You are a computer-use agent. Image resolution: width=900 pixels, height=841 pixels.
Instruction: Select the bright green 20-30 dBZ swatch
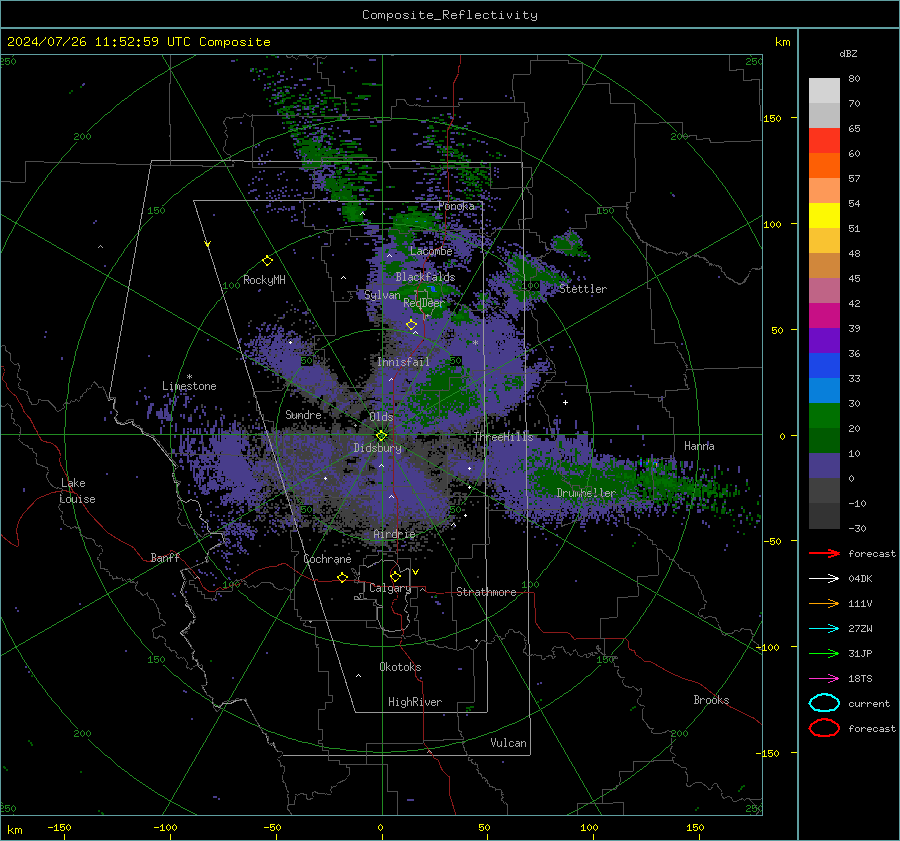824,416
